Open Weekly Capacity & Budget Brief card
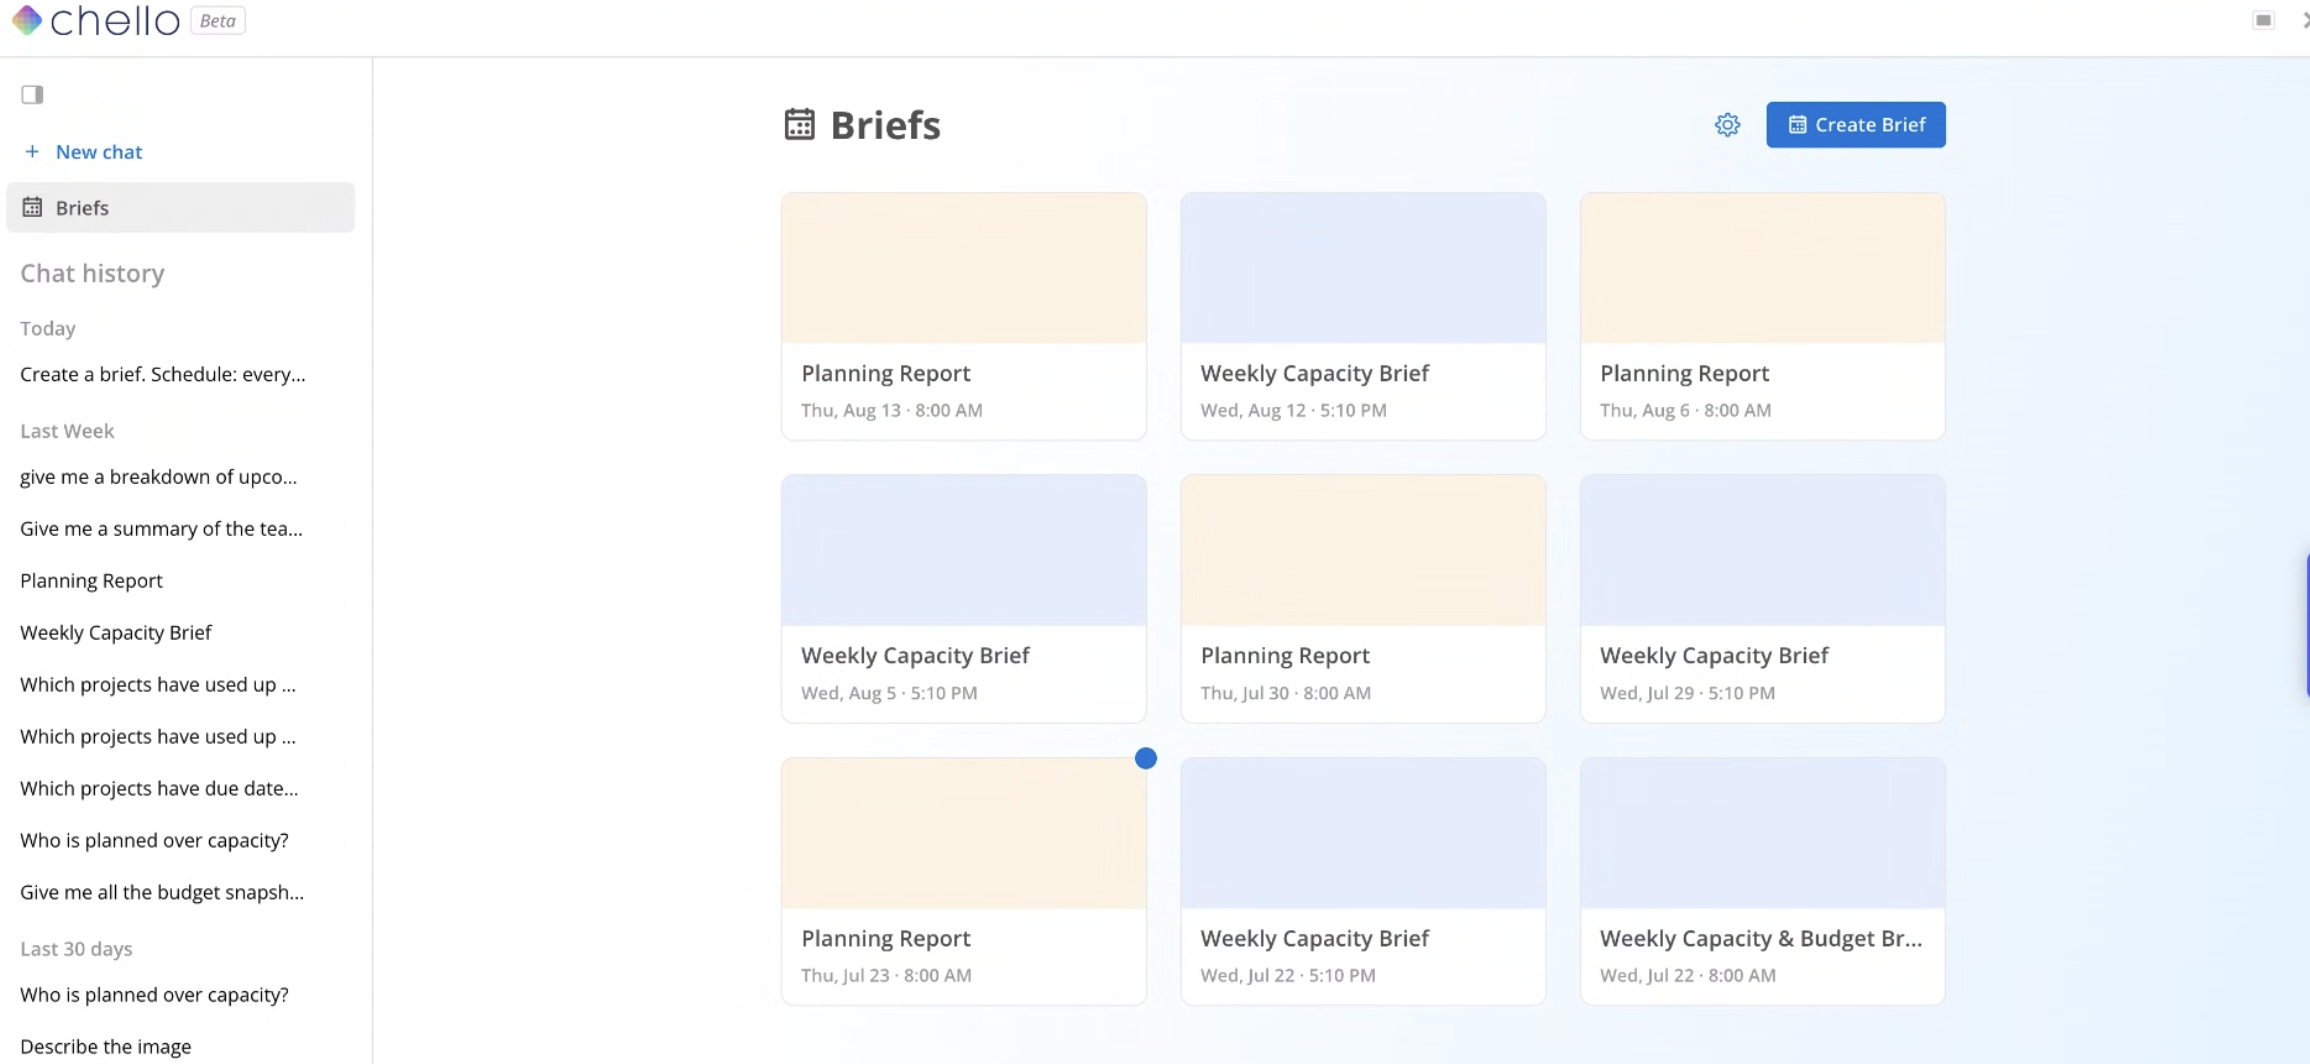 1762,881
